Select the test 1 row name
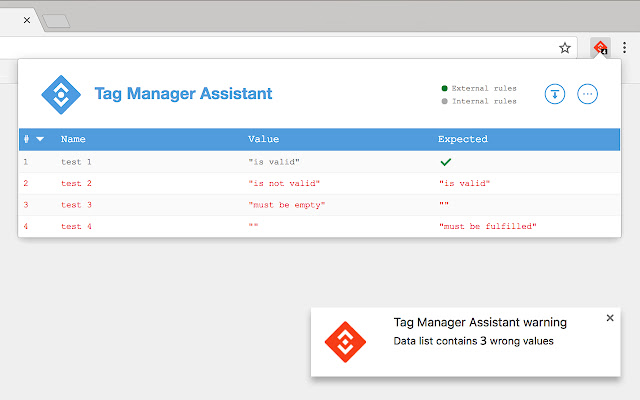Viewport: 640px width, 400px height. point(76,162)
